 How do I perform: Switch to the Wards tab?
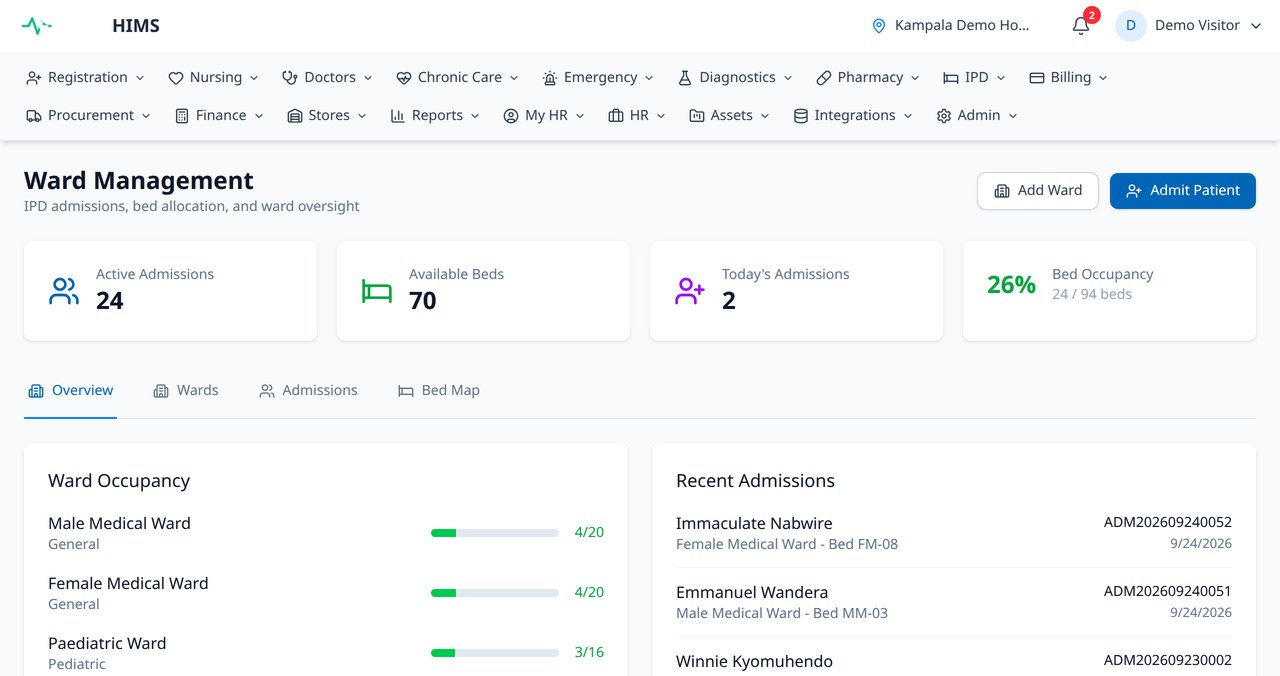click(186, 391)
